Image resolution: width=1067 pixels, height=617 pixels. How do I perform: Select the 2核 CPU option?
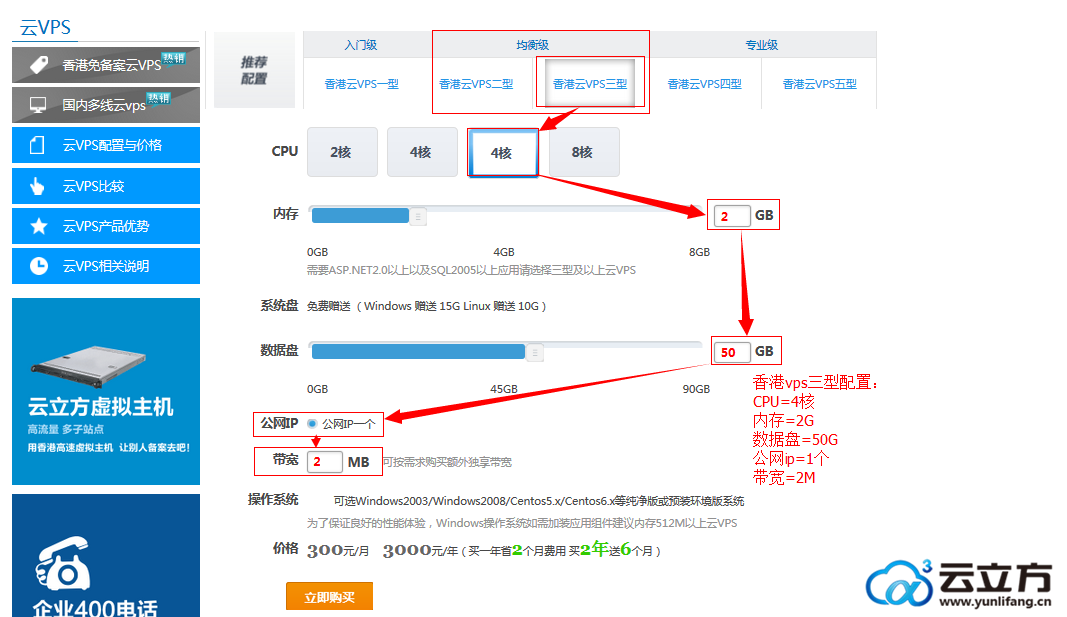(x=342, y=152)
